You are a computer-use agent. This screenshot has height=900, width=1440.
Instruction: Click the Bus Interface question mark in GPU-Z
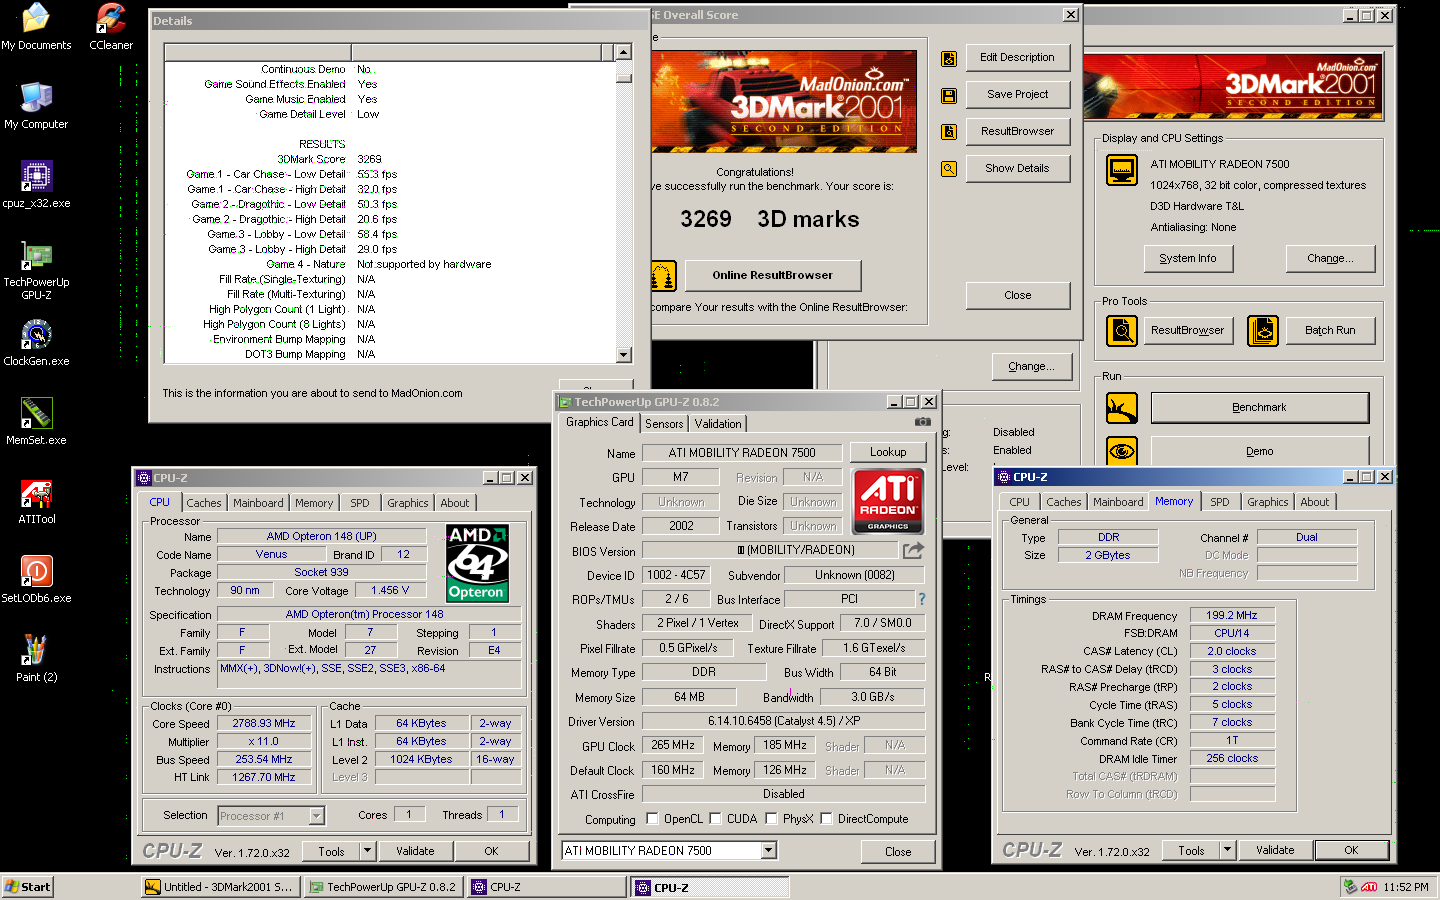click(922, 599)
